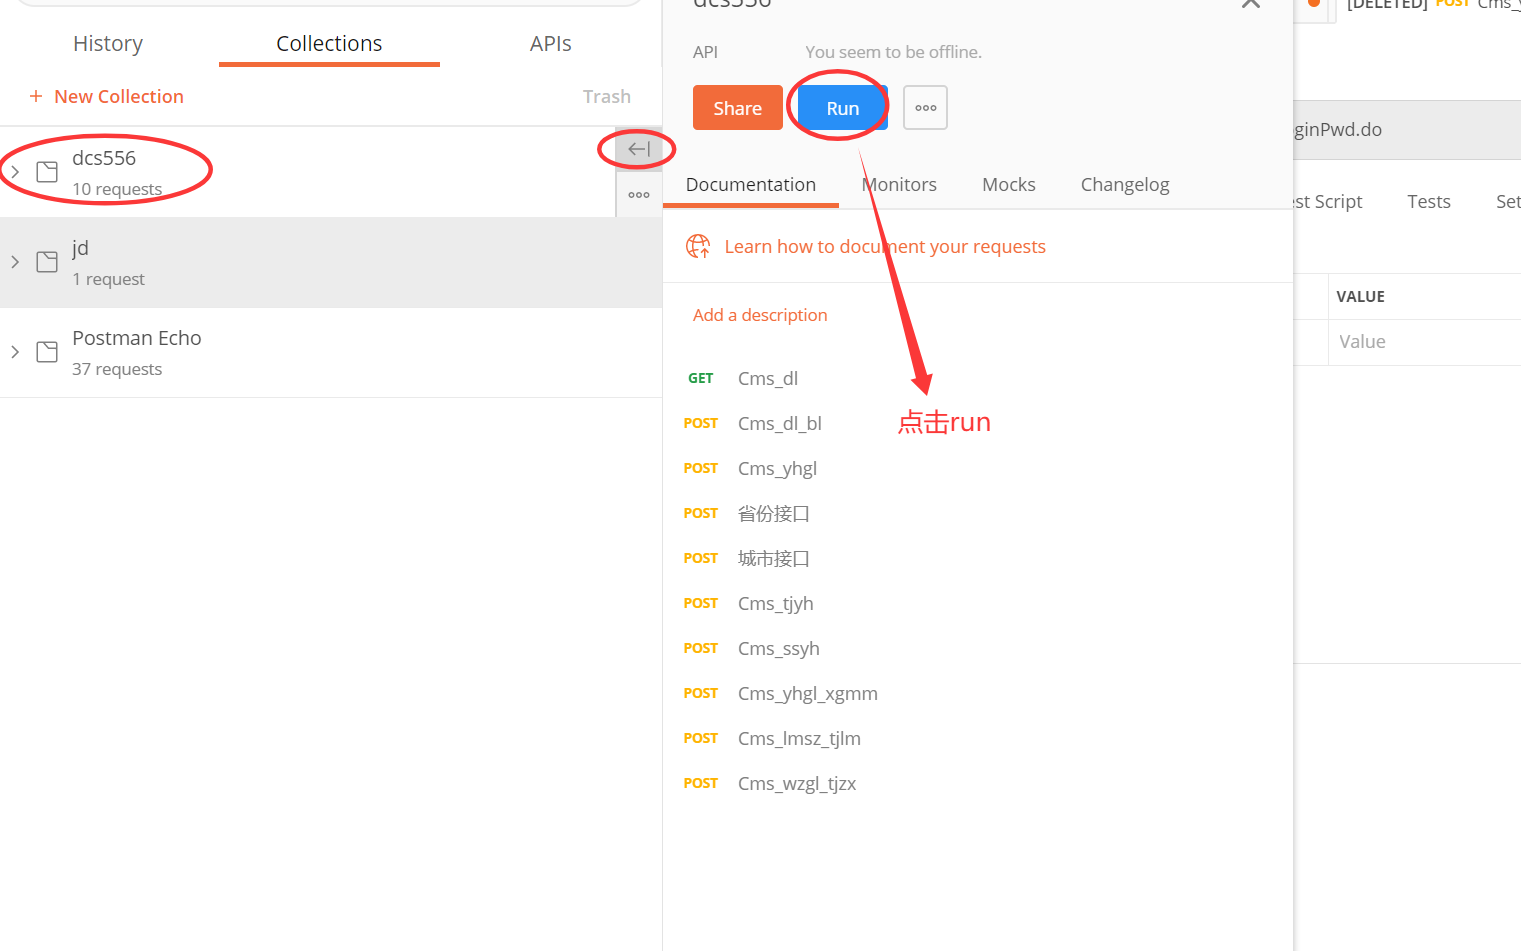Click the dcs556 collection folder icon
The height and width of the screenshot is (951, 1521).
[47, 172]
